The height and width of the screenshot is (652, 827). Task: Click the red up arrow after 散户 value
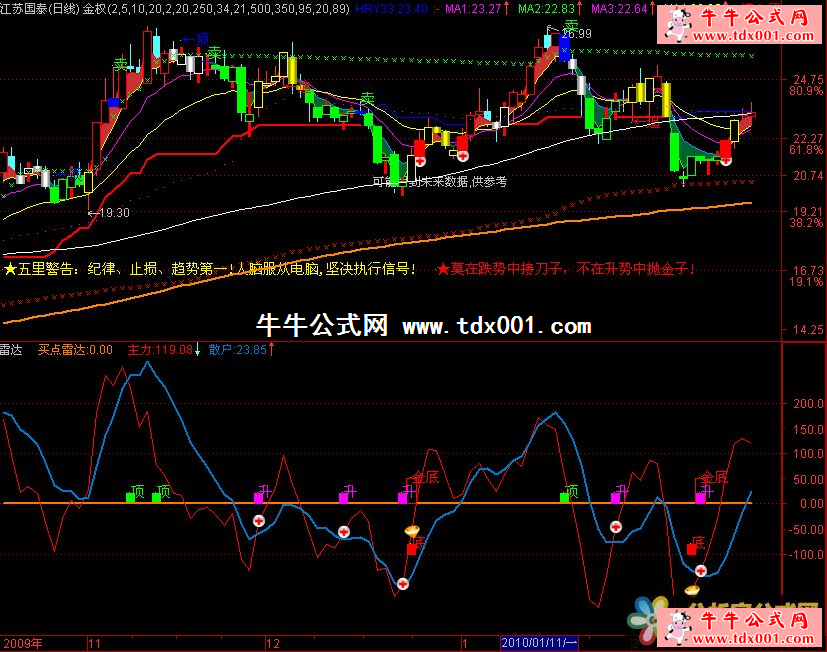coord(272,350)
